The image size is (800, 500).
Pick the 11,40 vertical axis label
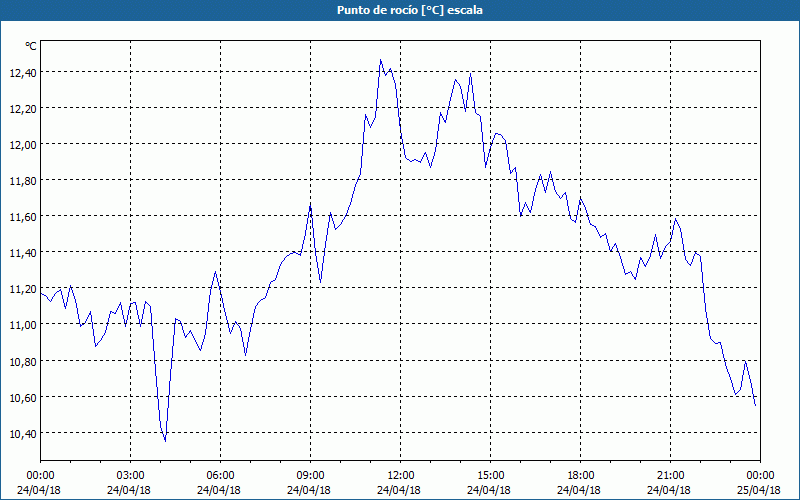(x=23, y=253)
